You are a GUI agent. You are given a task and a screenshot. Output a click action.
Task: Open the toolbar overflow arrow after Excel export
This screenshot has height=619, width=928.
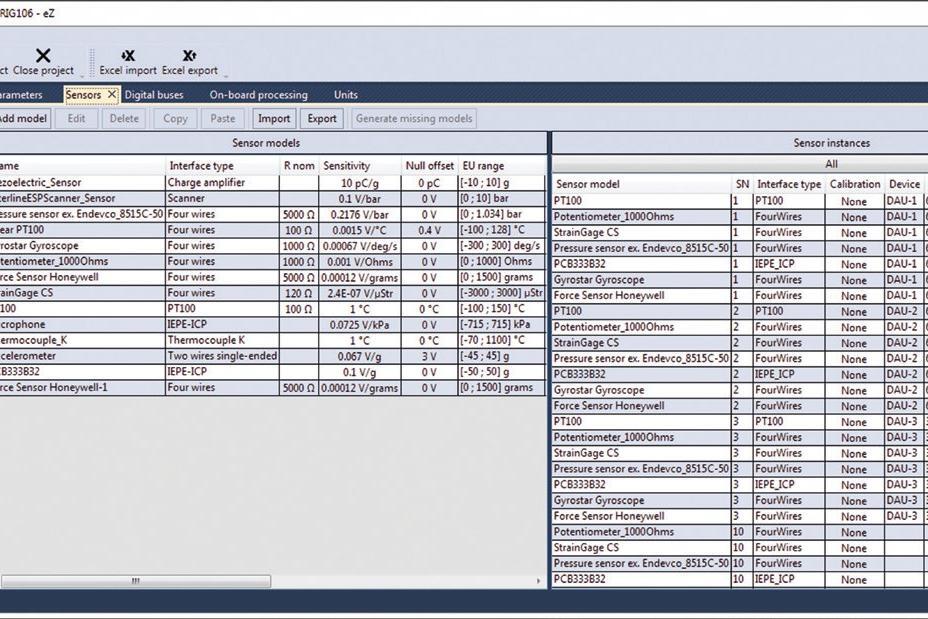point(225,74)
